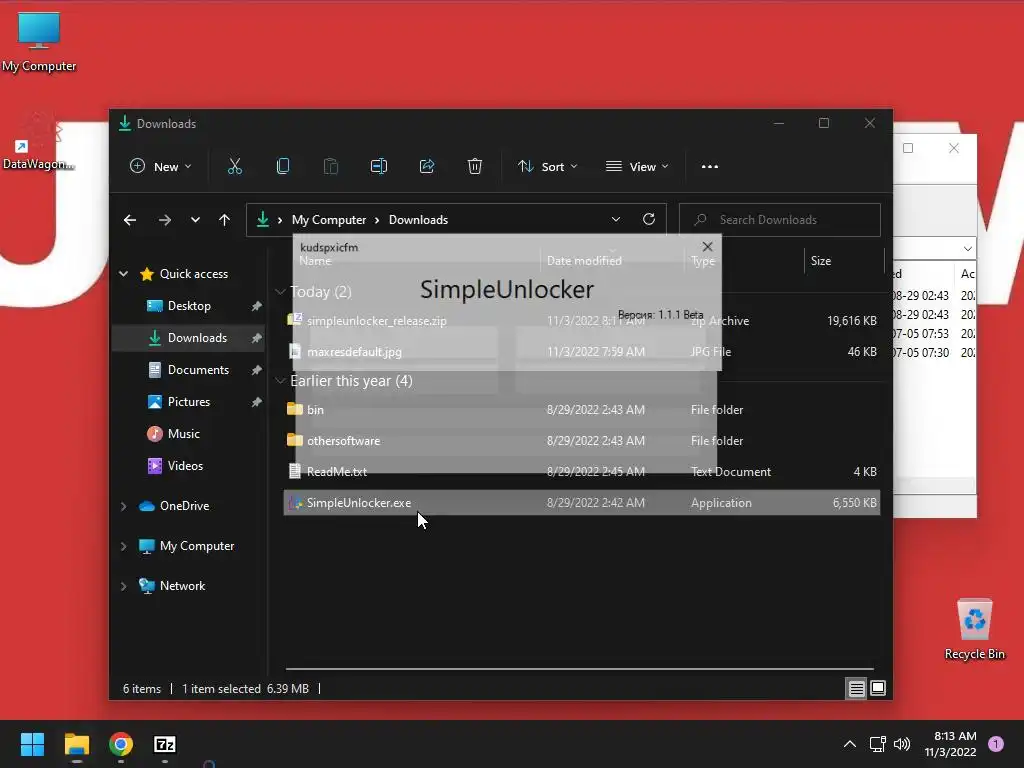The image size is (1024, 768).
Task: Select the bin folder
Action: [581, 410]
